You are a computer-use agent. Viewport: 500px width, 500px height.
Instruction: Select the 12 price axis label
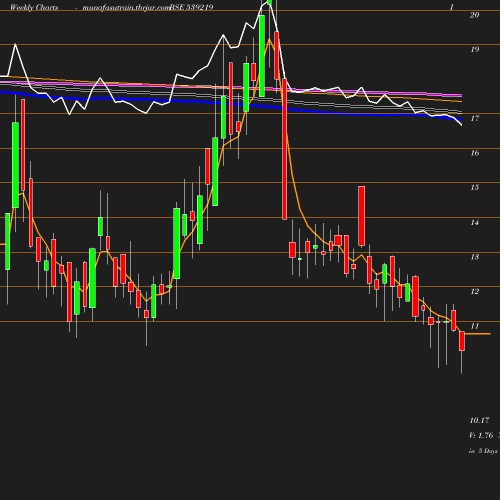pyautogui.click(x=475, y=291)
